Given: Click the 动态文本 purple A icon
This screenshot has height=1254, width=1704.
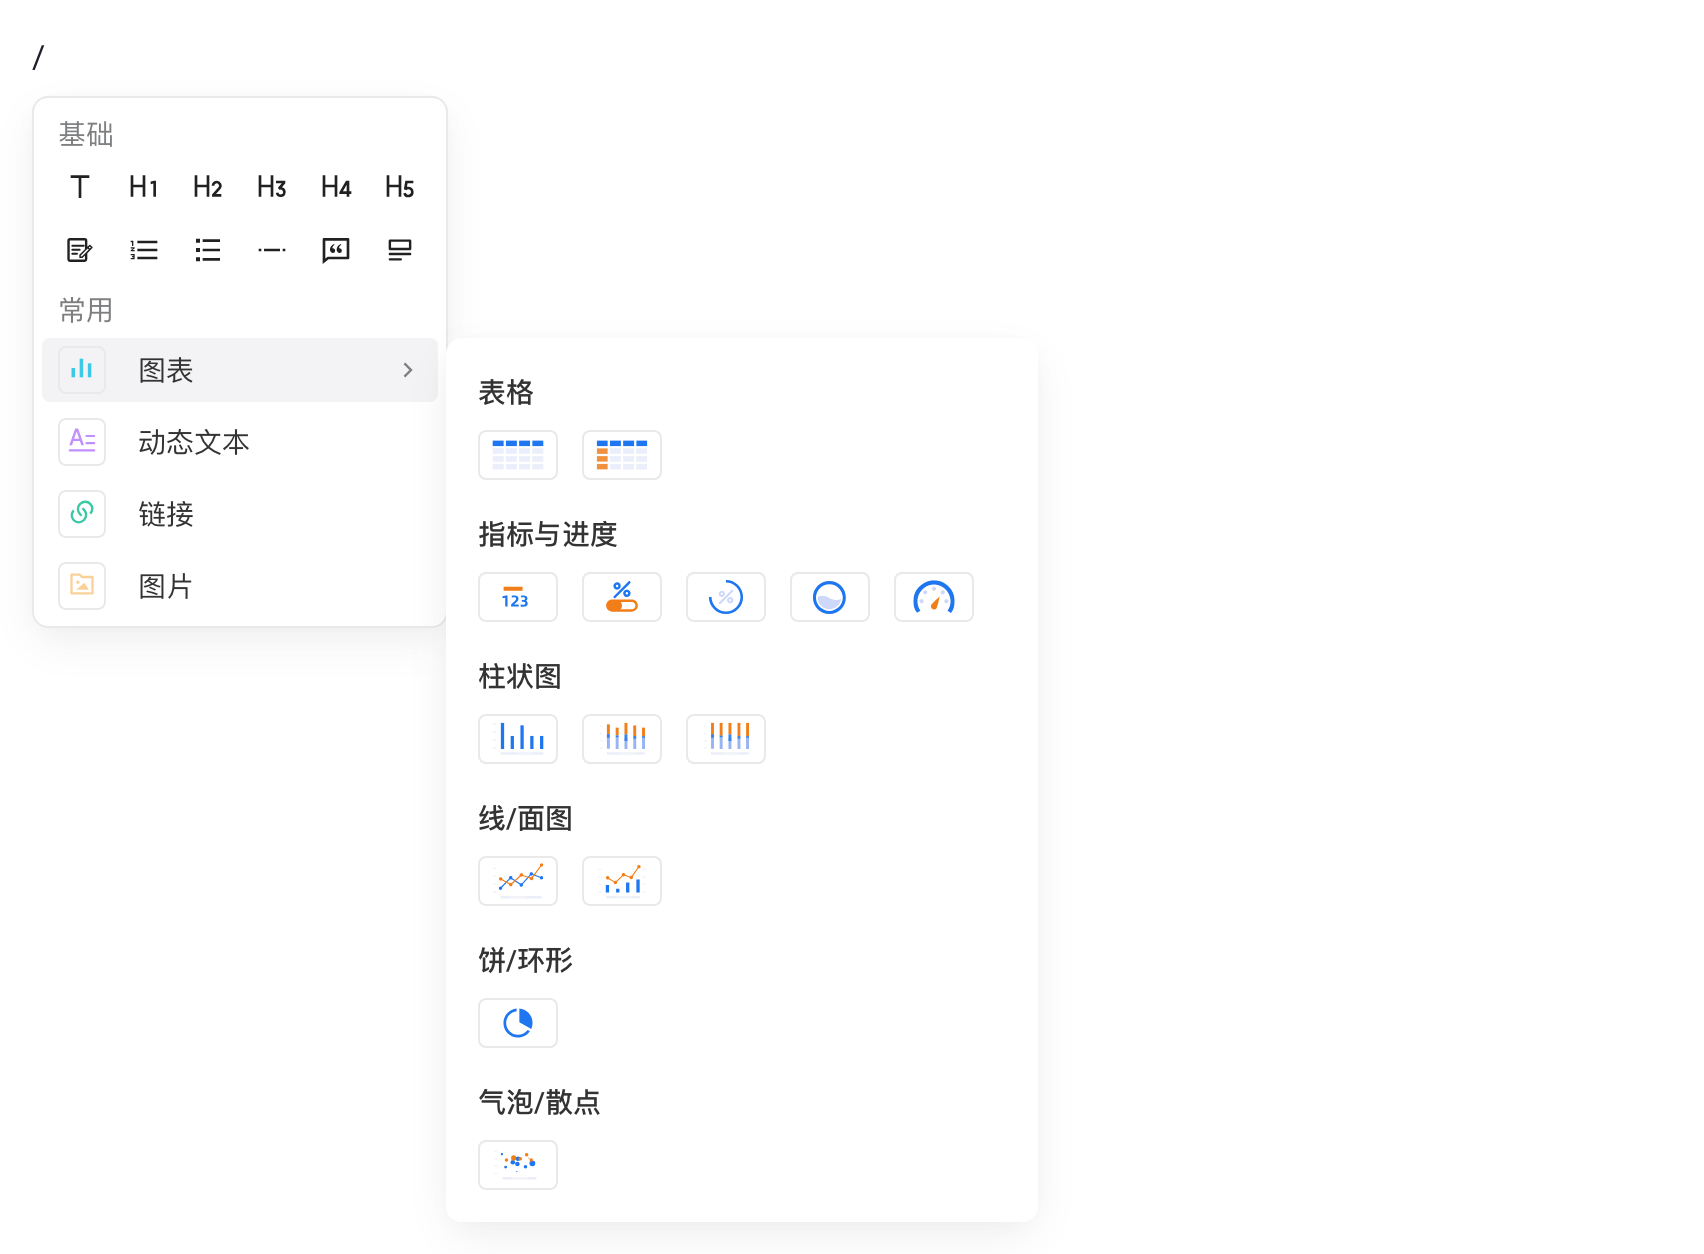Looking at the screenshot, I should pyautogui.click(x=82, y=442).
